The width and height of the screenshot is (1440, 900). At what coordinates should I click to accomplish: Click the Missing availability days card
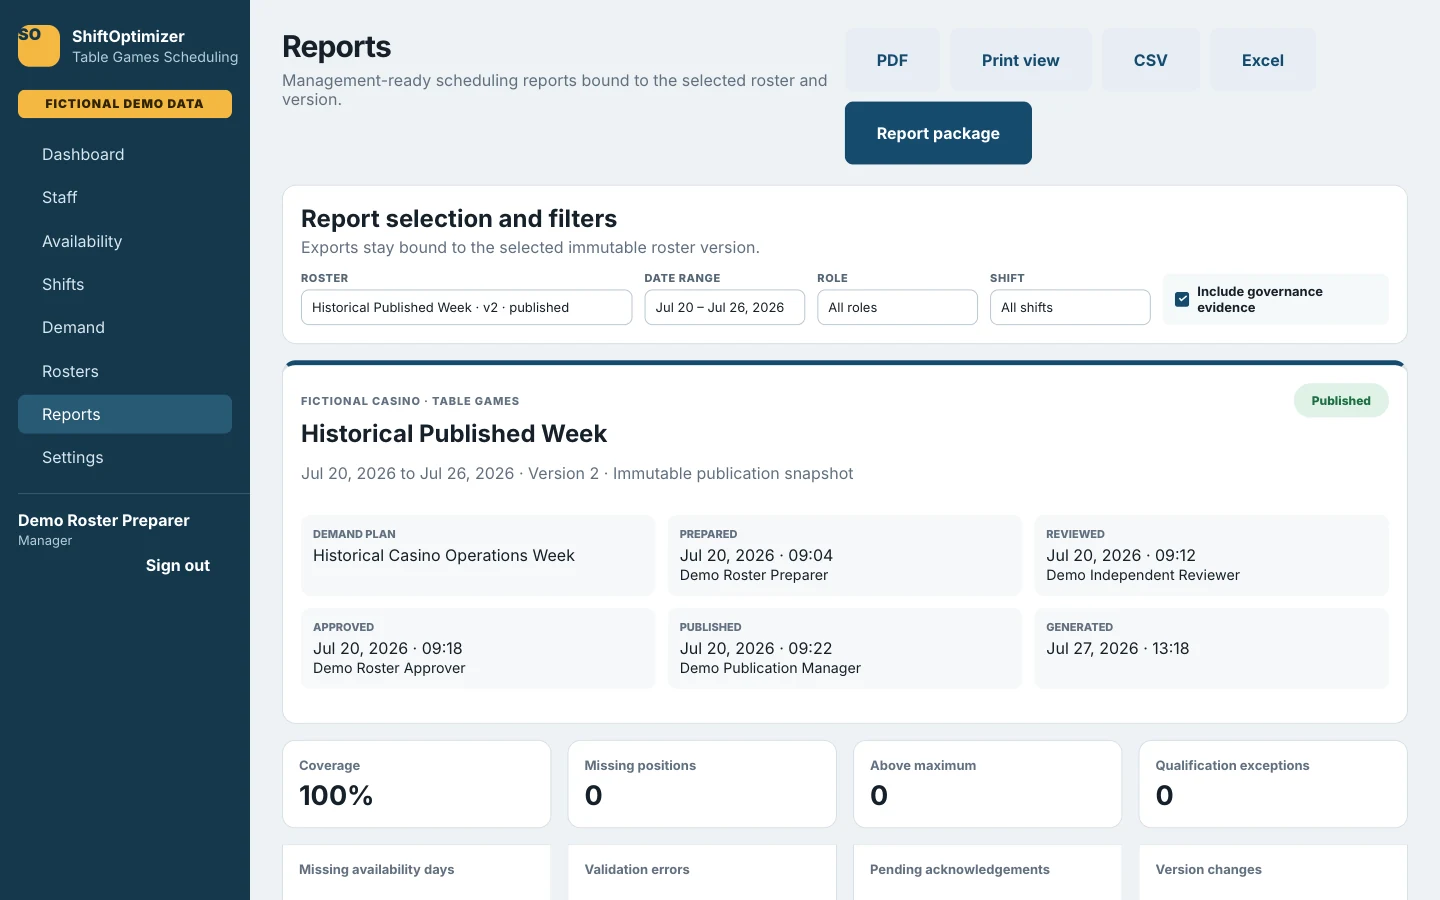(x=417, y=872)
